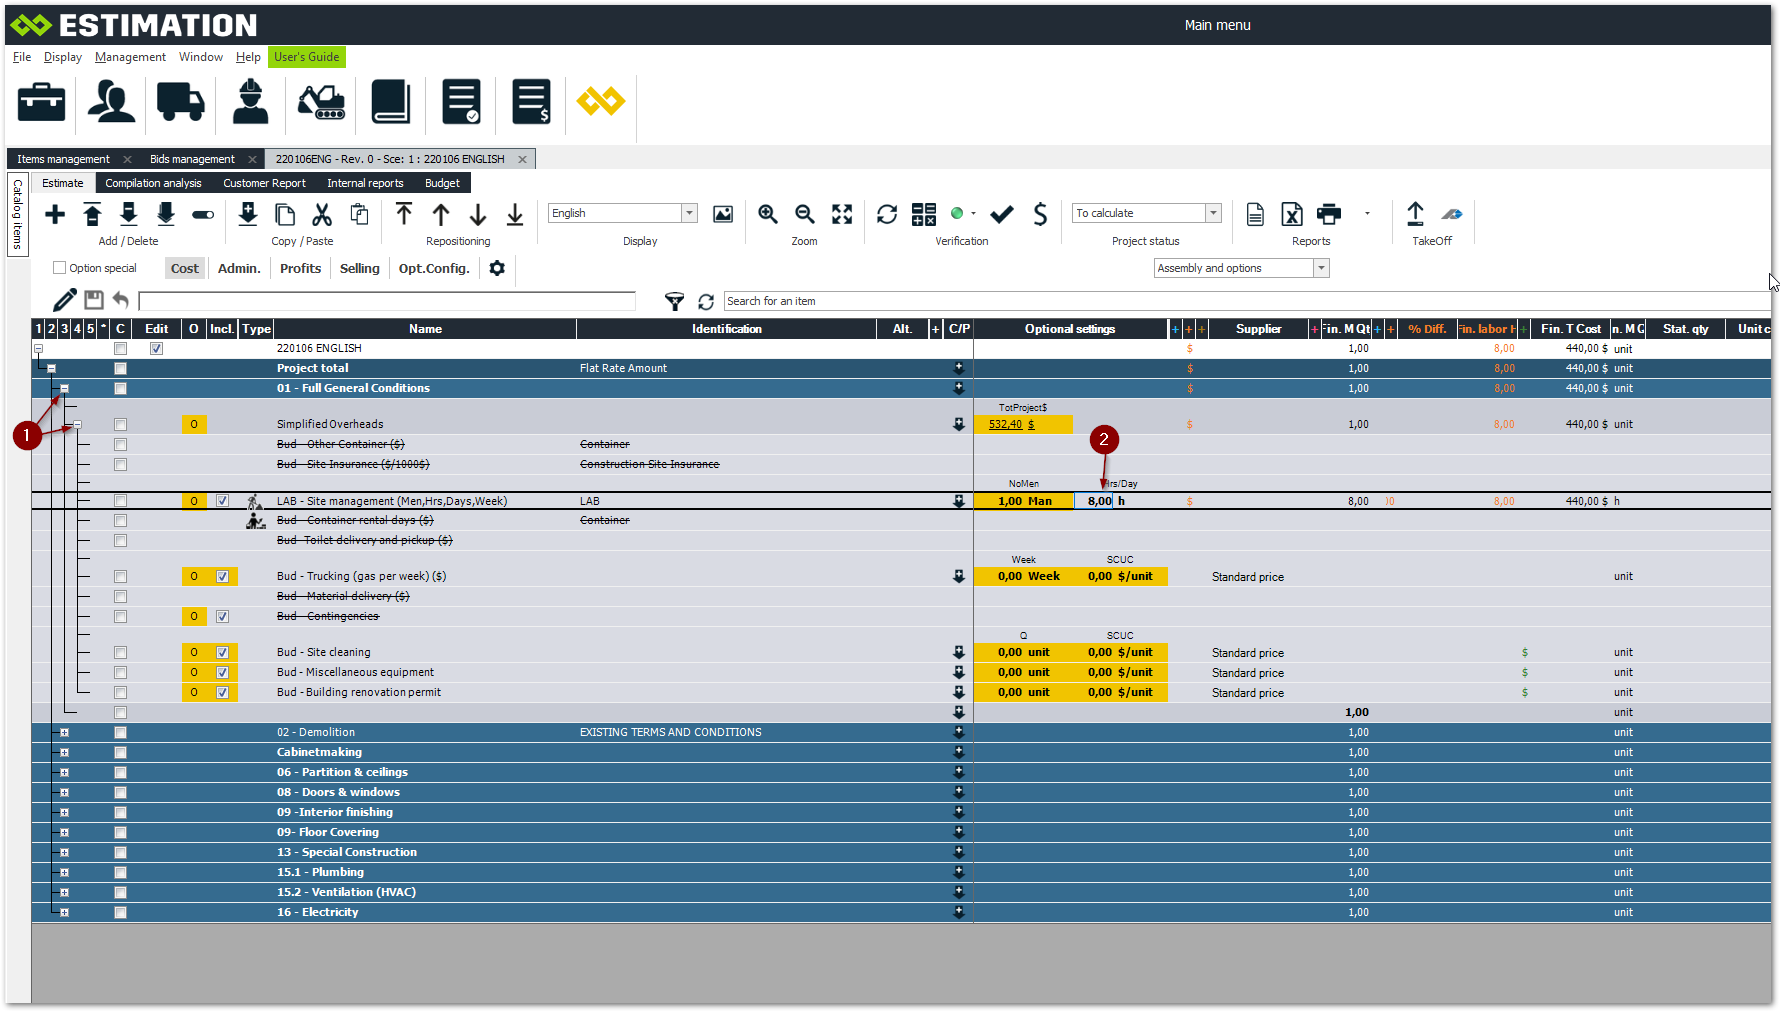This screenshot has width=1780, height=1012.
Task: Open the delivery truck icon
Action: [180, 102]
